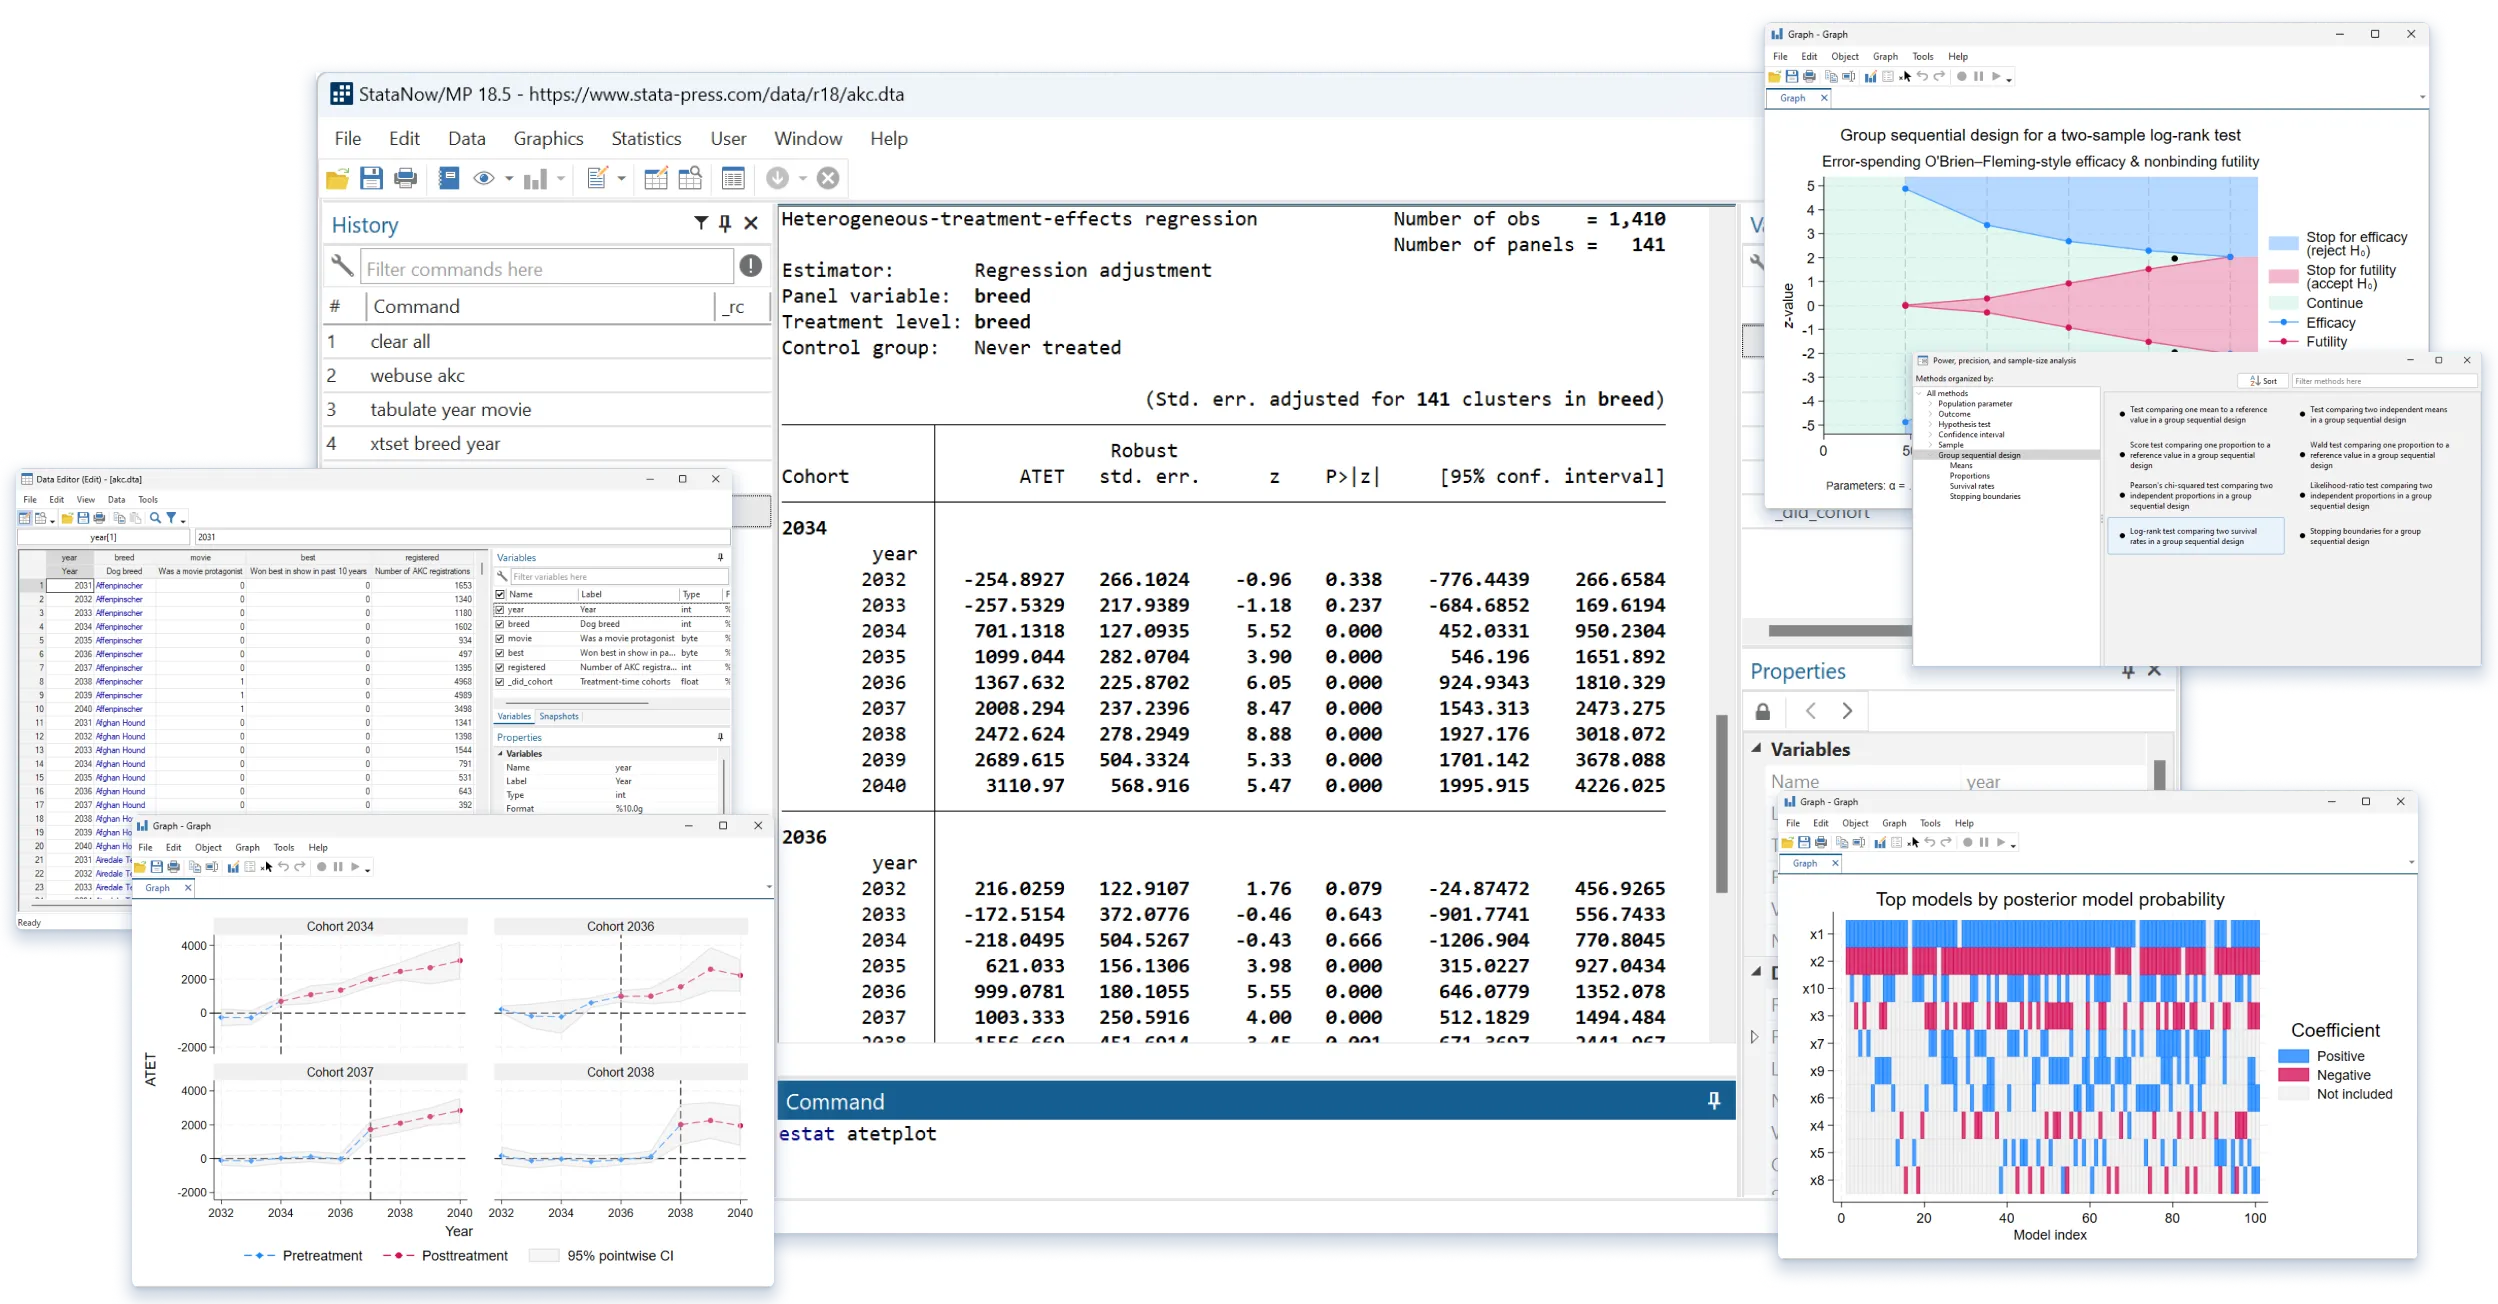2498x1304 pixels.
Task: Select Log-rank test comparing two survival rates
Action: (x=2194, y=537)
